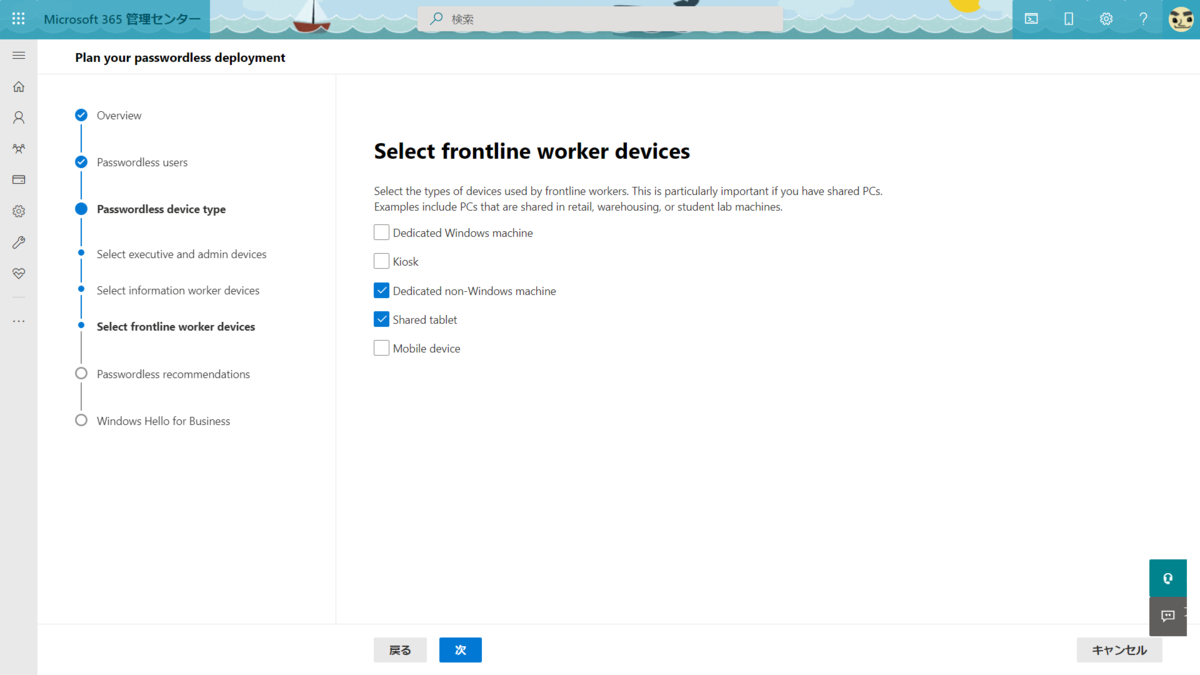Image resolution: width=1200 pixels, height=675 pixels.
Task: Open settings gear in top header
Action: coord(1106,19)
